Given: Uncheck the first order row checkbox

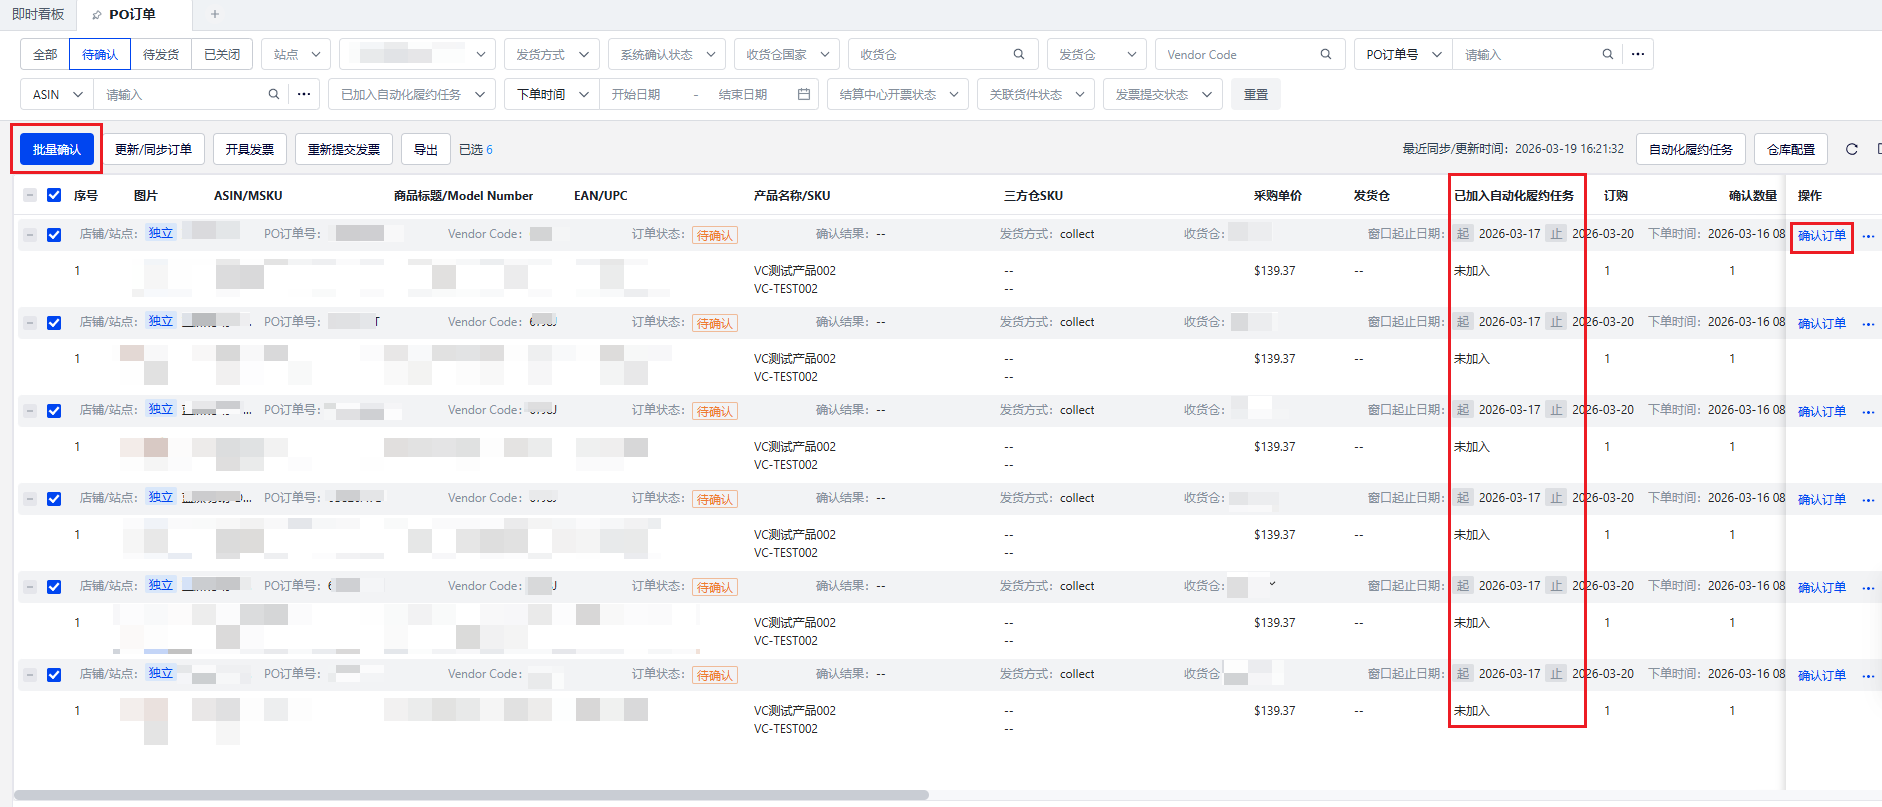Looking at the screenshot, I should 54,235.
